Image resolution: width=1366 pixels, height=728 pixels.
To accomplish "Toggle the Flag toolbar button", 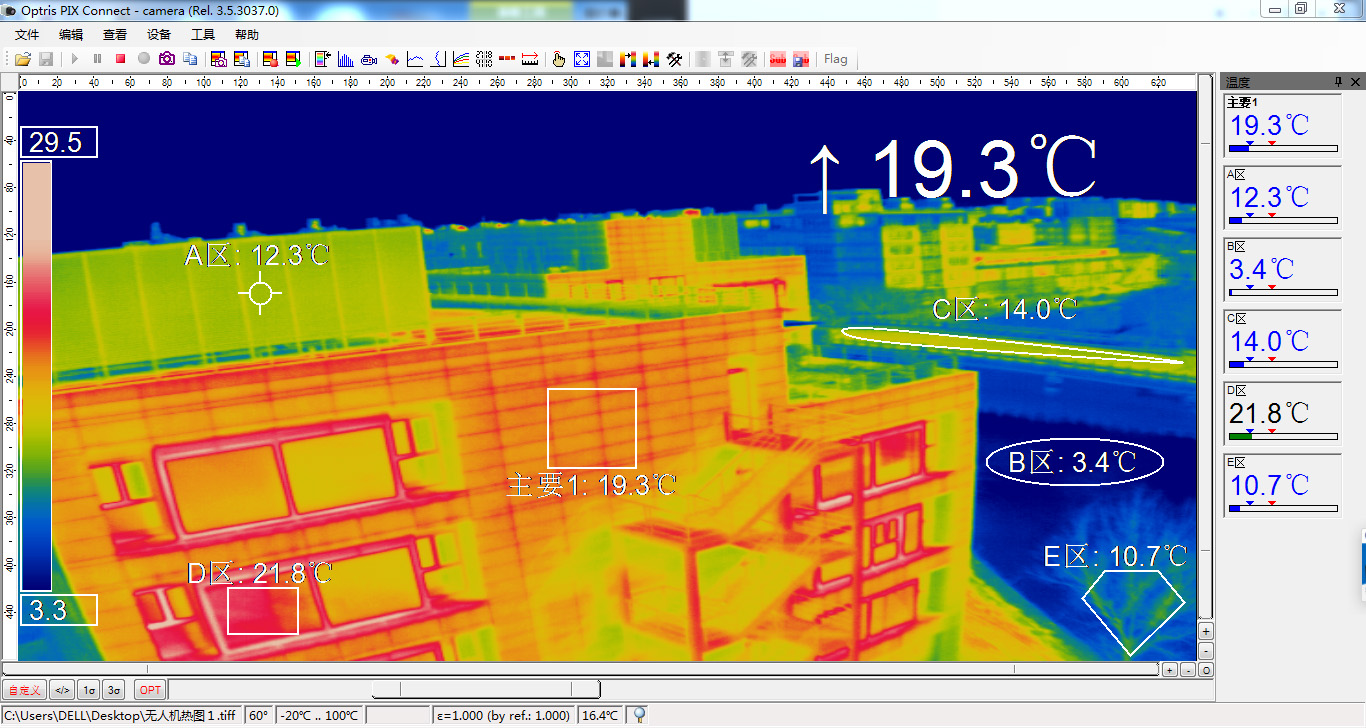I will tap(835, 59).
